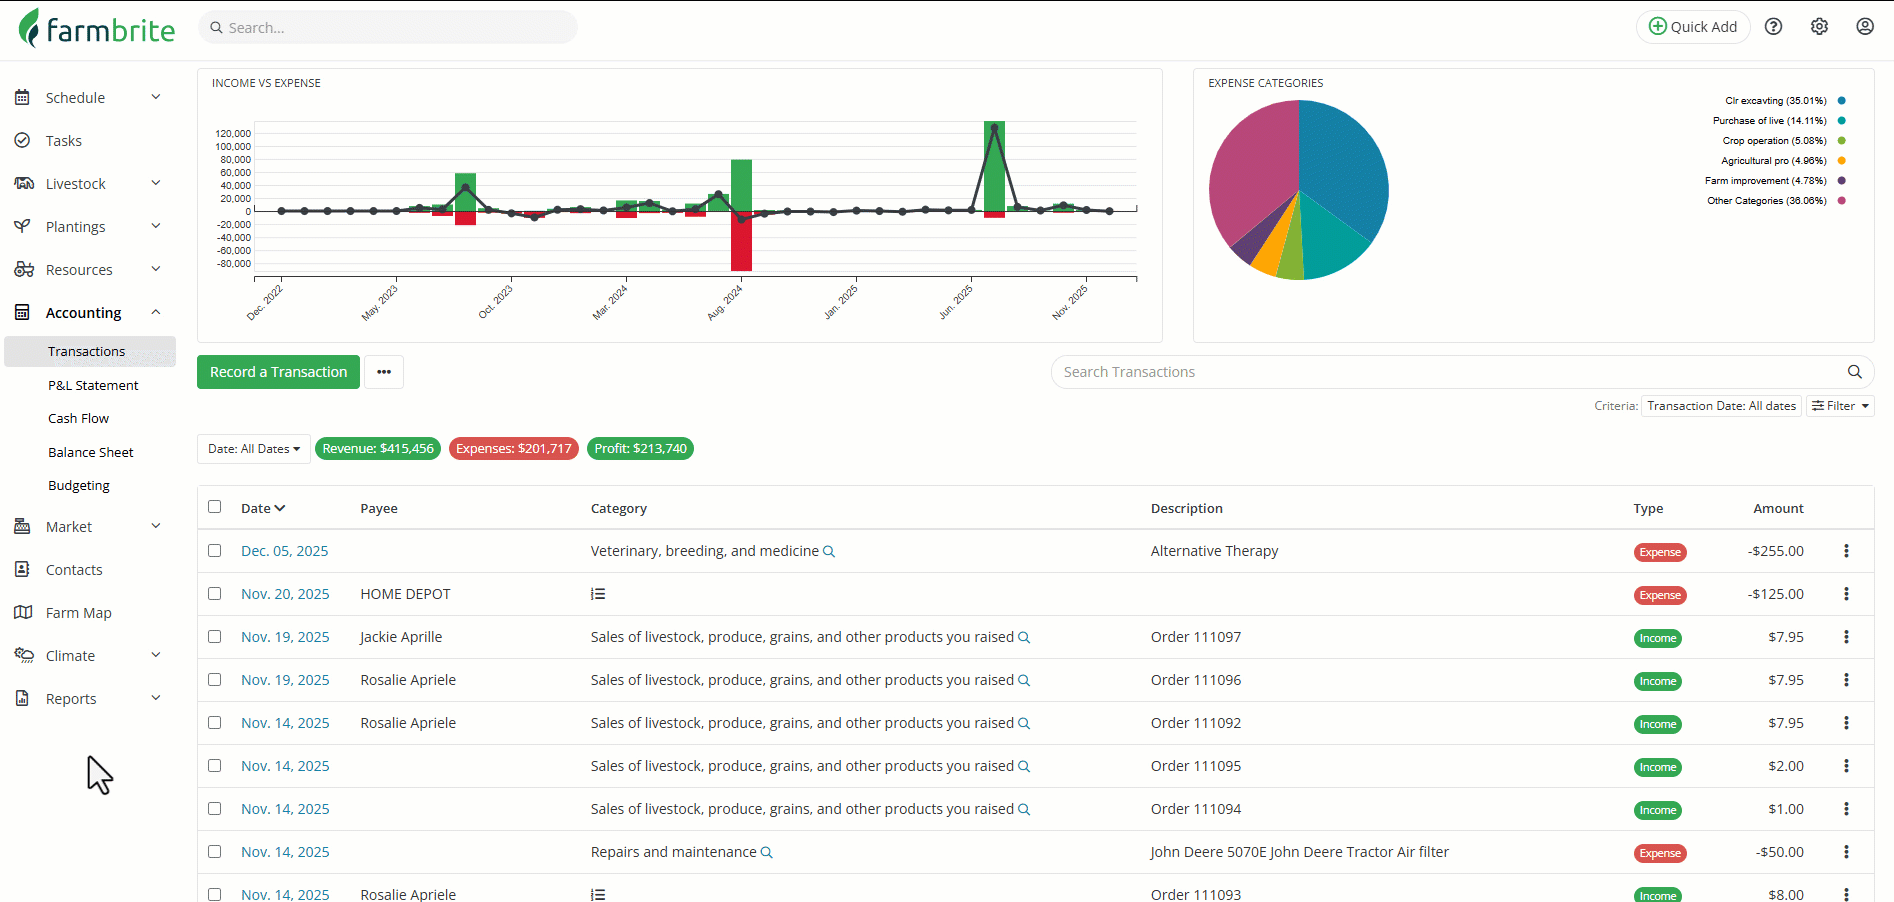Open row actions for John Deere Tractor Air filter
Viewport: 1894px width, 902px height.
pos(1846,852)
